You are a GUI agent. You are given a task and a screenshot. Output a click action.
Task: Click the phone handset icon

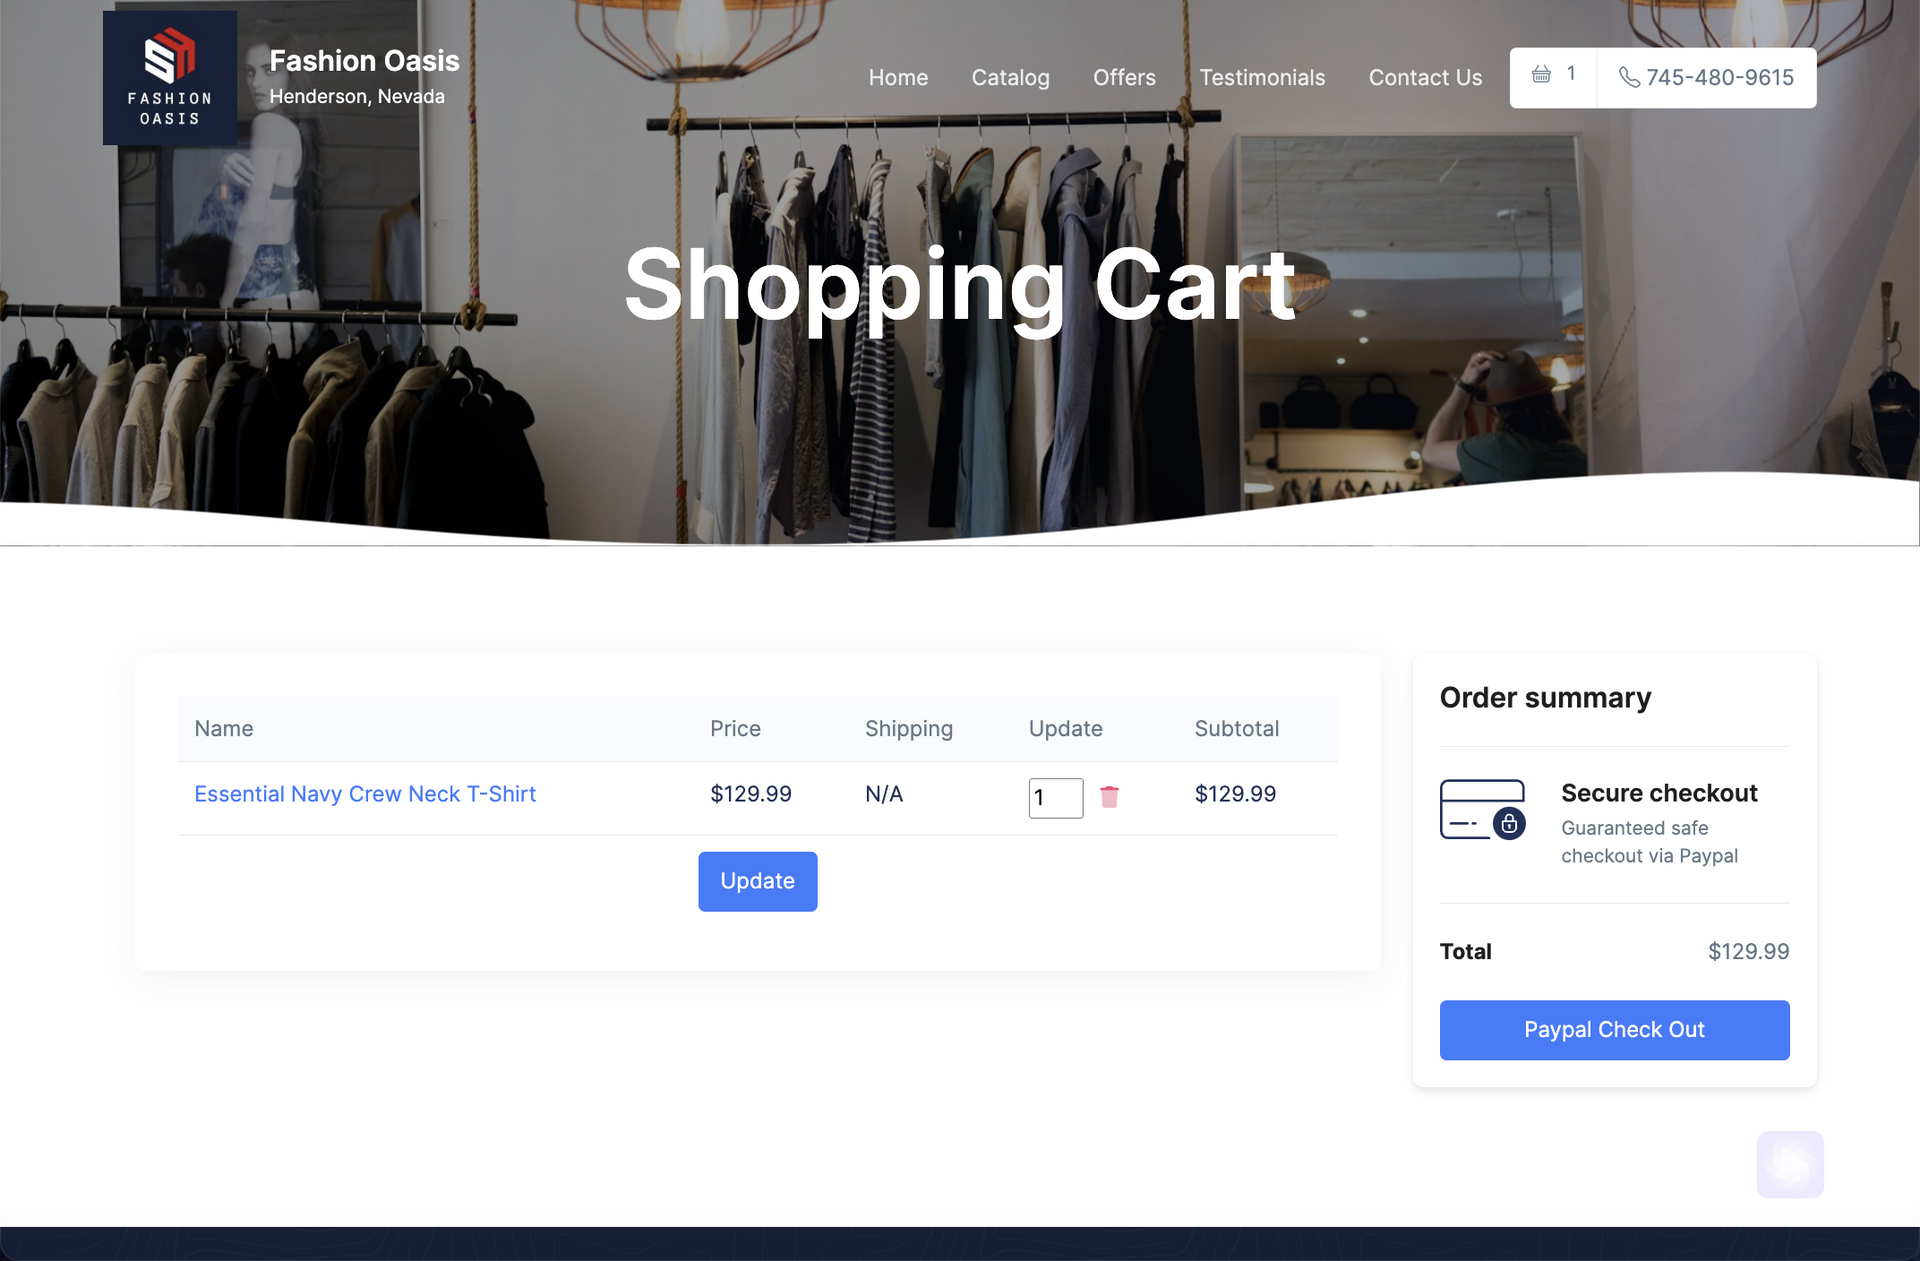click(x=1628, y=76)
